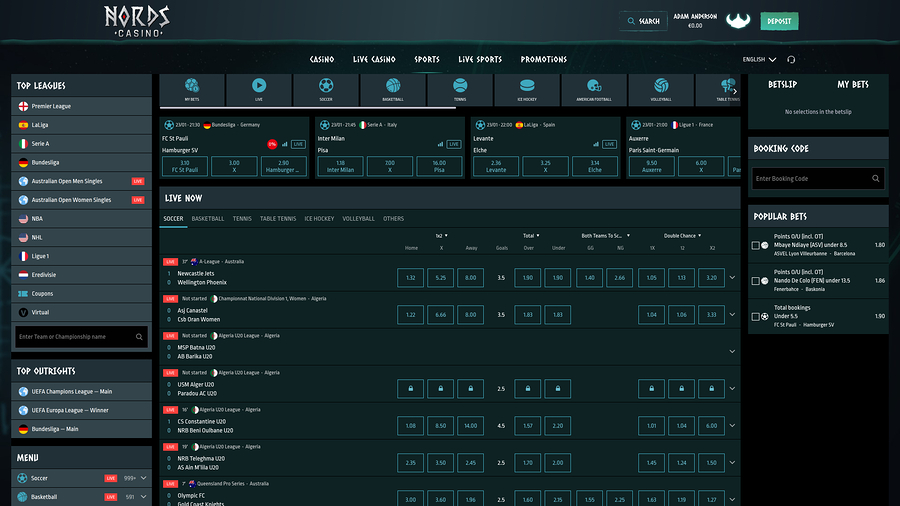The image size is (900, 506).
Task: Open the 1x2 market dropdown
Action: tap(441, 236)
